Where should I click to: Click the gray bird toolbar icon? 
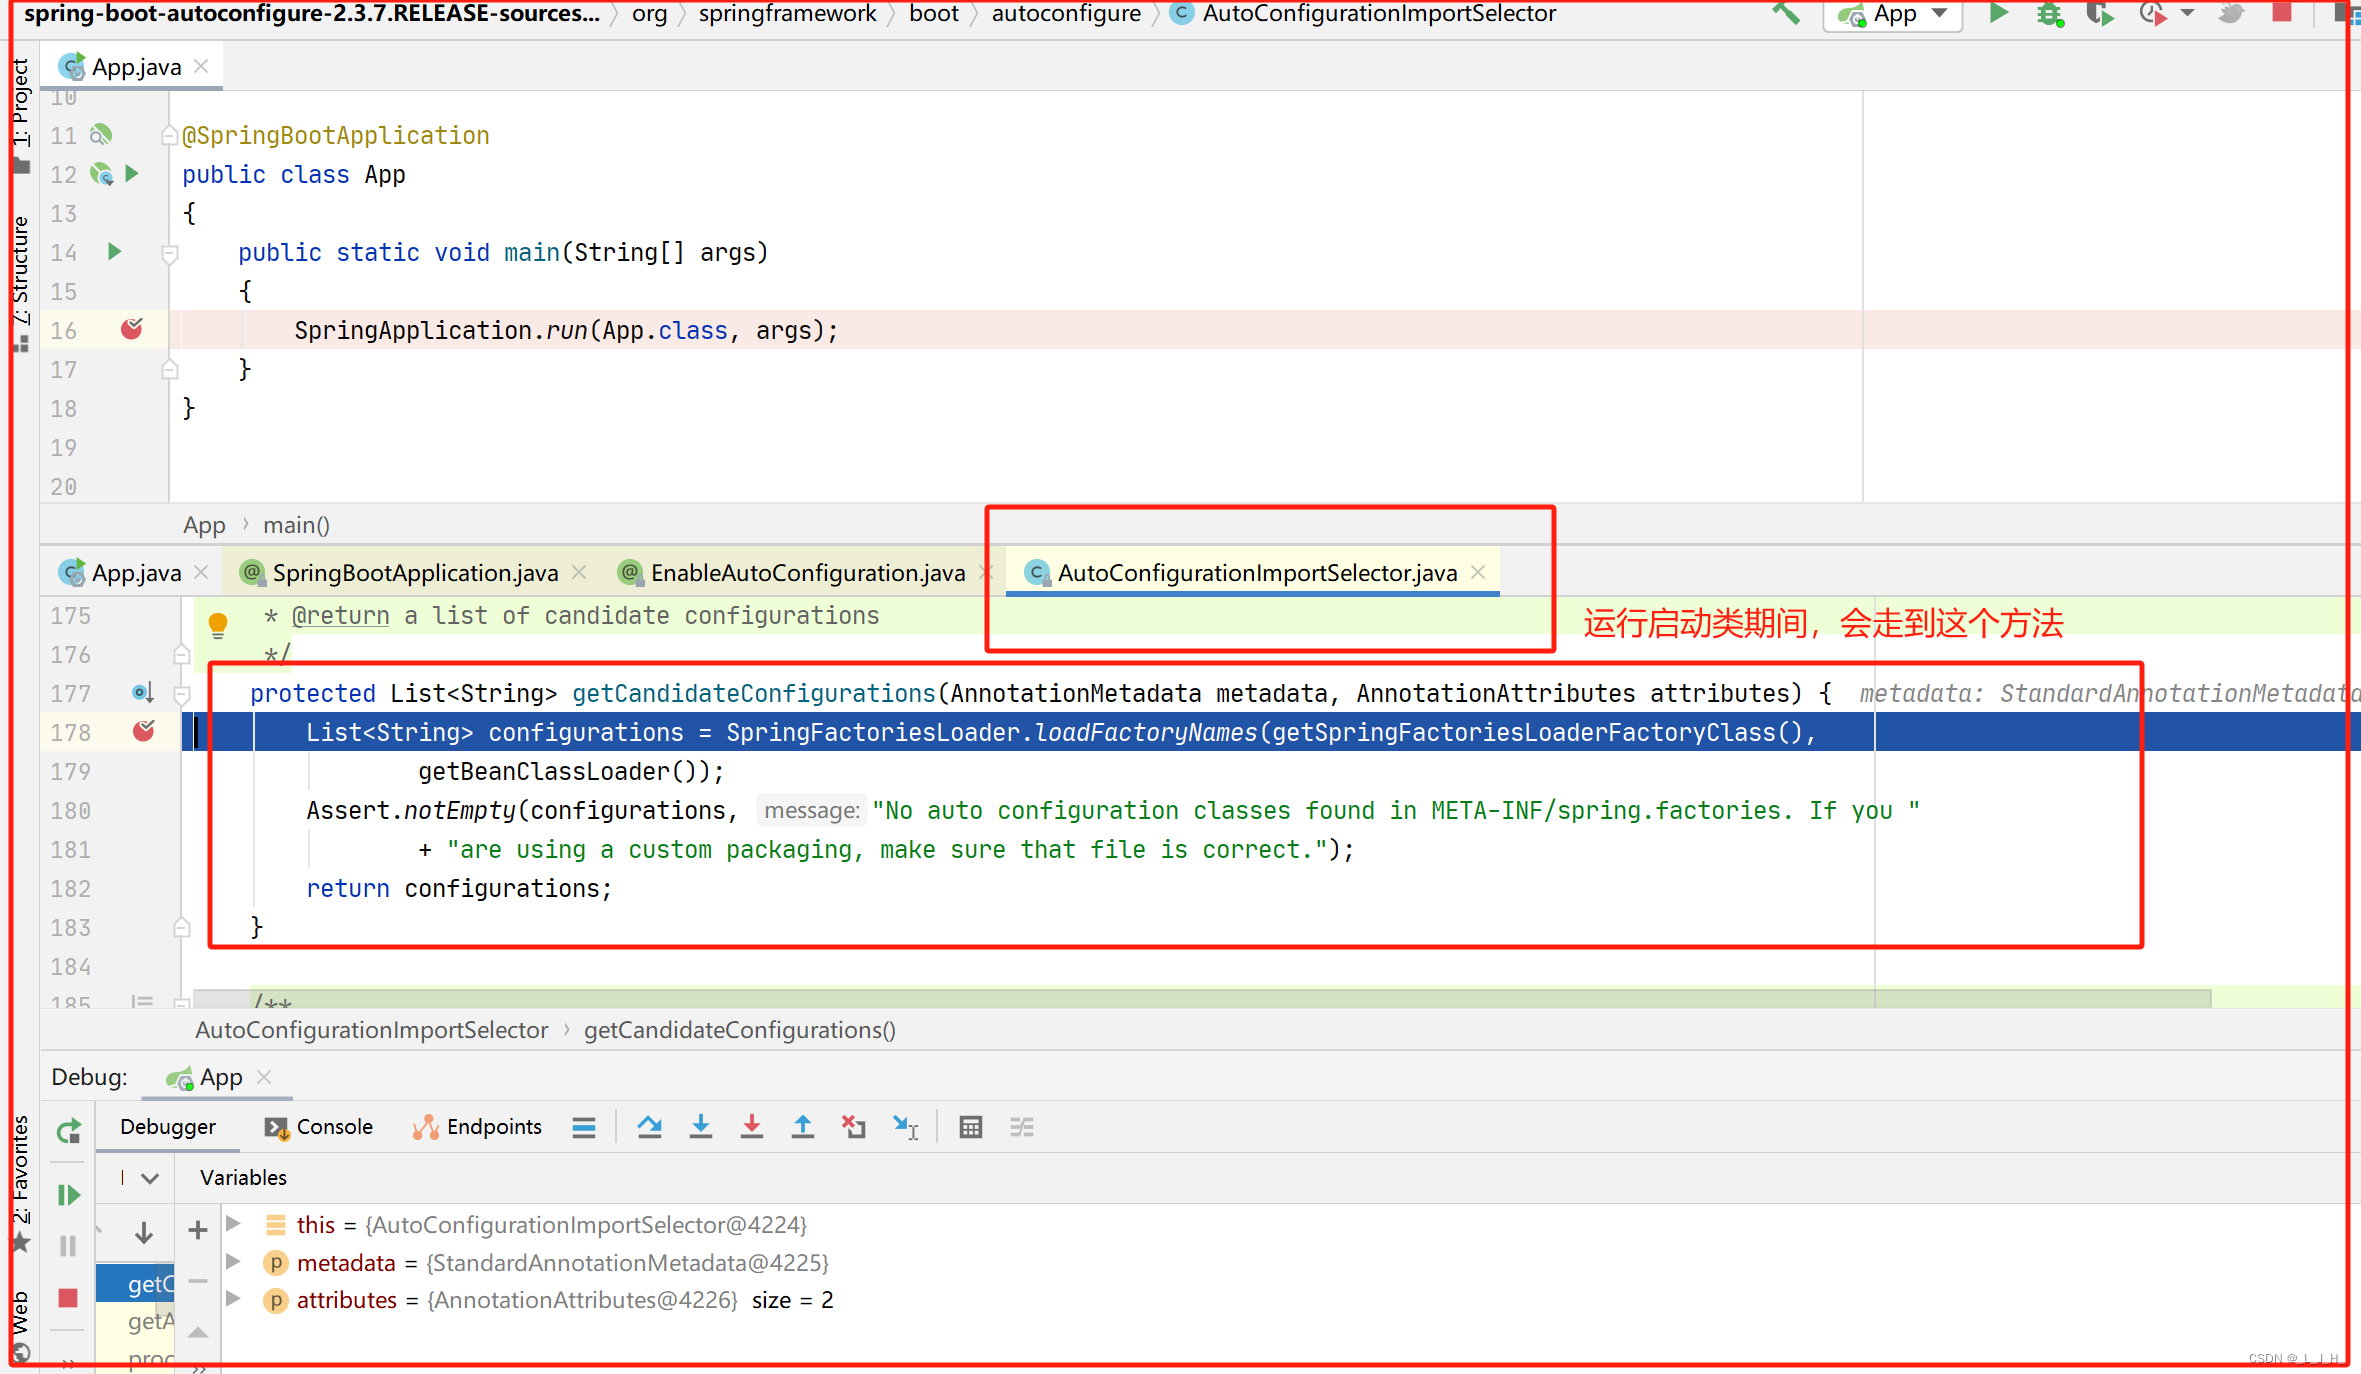[x=2231, y=14]
